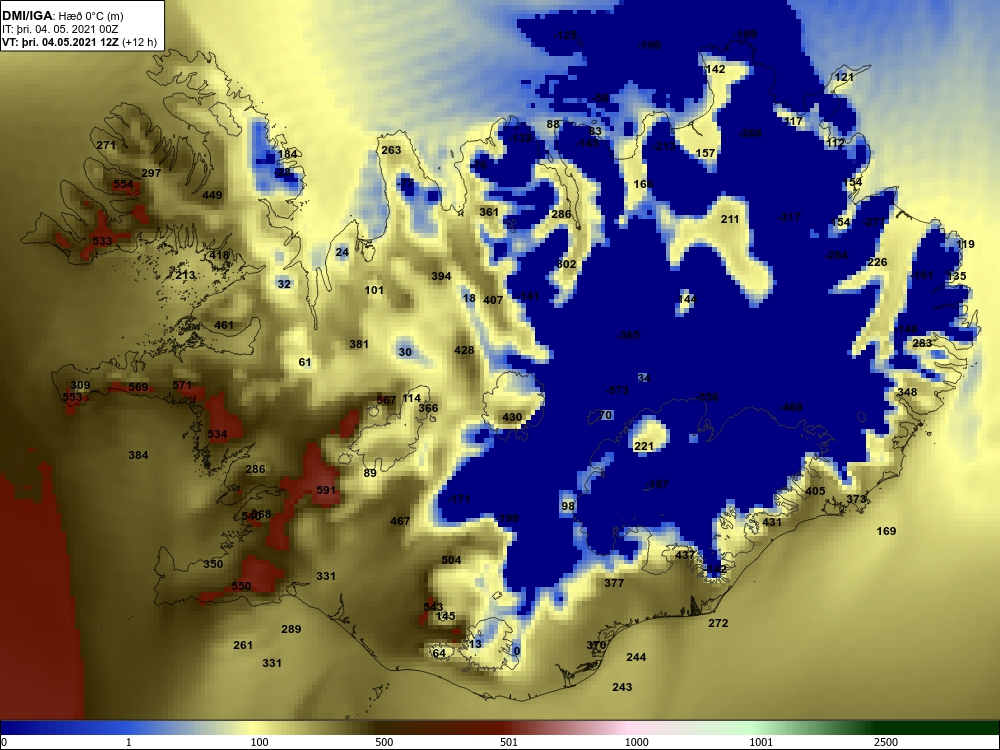Select the map value '394'
Viewport: 1000px width, 750px height.
coord(441,276)
